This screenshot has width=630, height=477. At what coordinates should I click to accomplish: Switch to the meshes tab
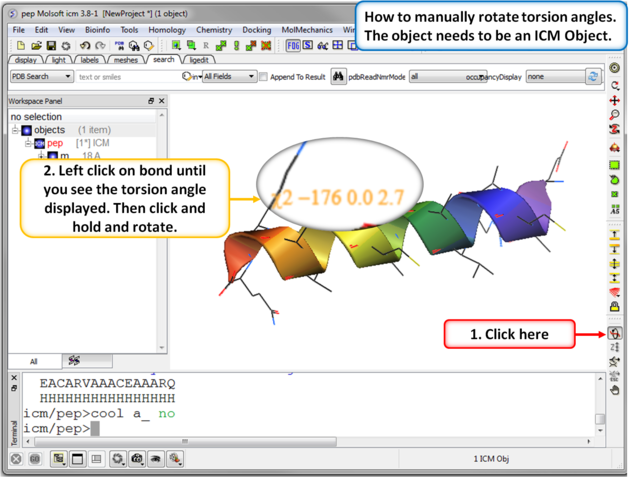coord(126,60)
